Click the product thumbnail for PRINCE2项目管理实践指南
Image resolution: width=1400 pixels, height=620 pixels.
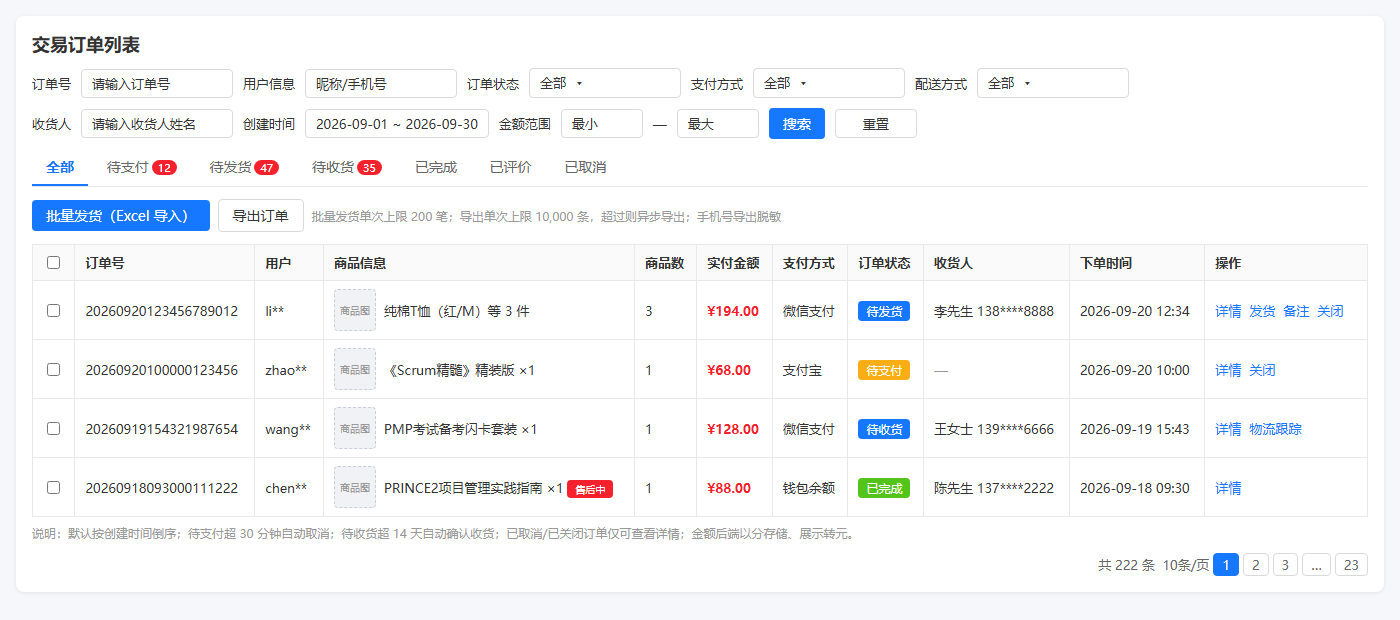[355, 488]
